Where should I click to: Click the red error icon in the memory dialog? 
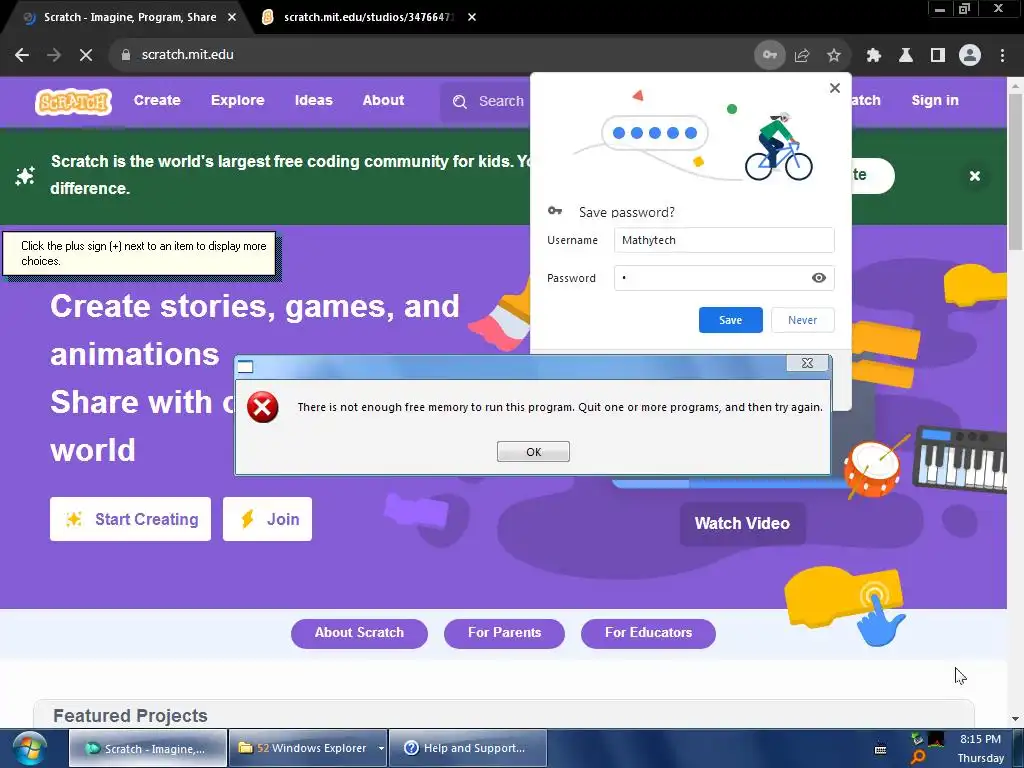(263, 408)
